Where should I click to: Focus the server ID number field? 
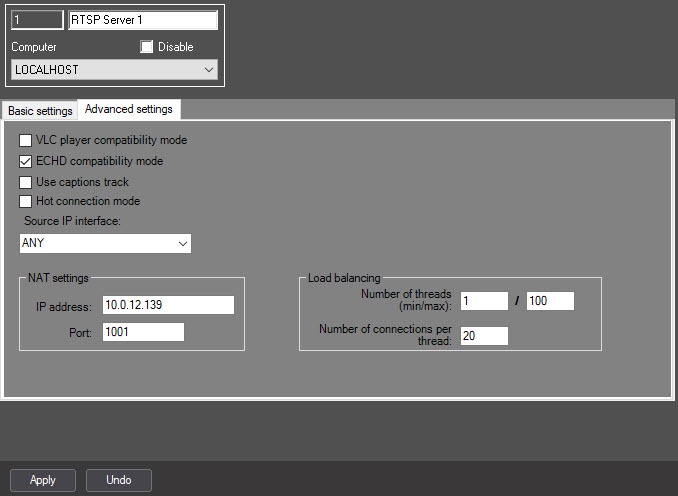tap(36, 20)
